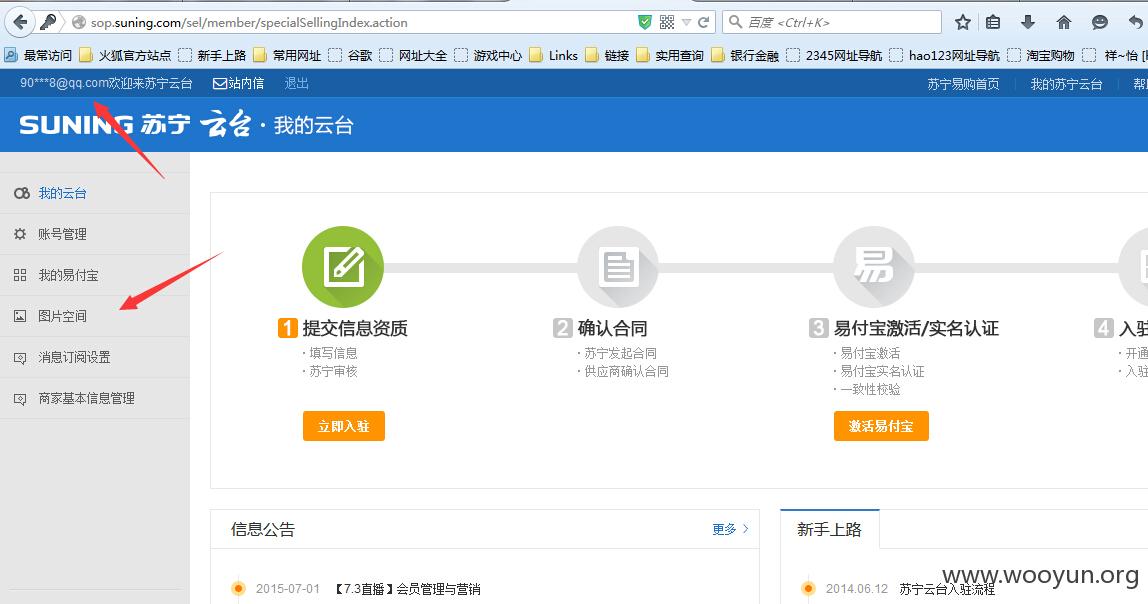Open the 火狐官方站点 bookmark folder
This screenshot has height=604, width=1148.
[x=125, y=55]
